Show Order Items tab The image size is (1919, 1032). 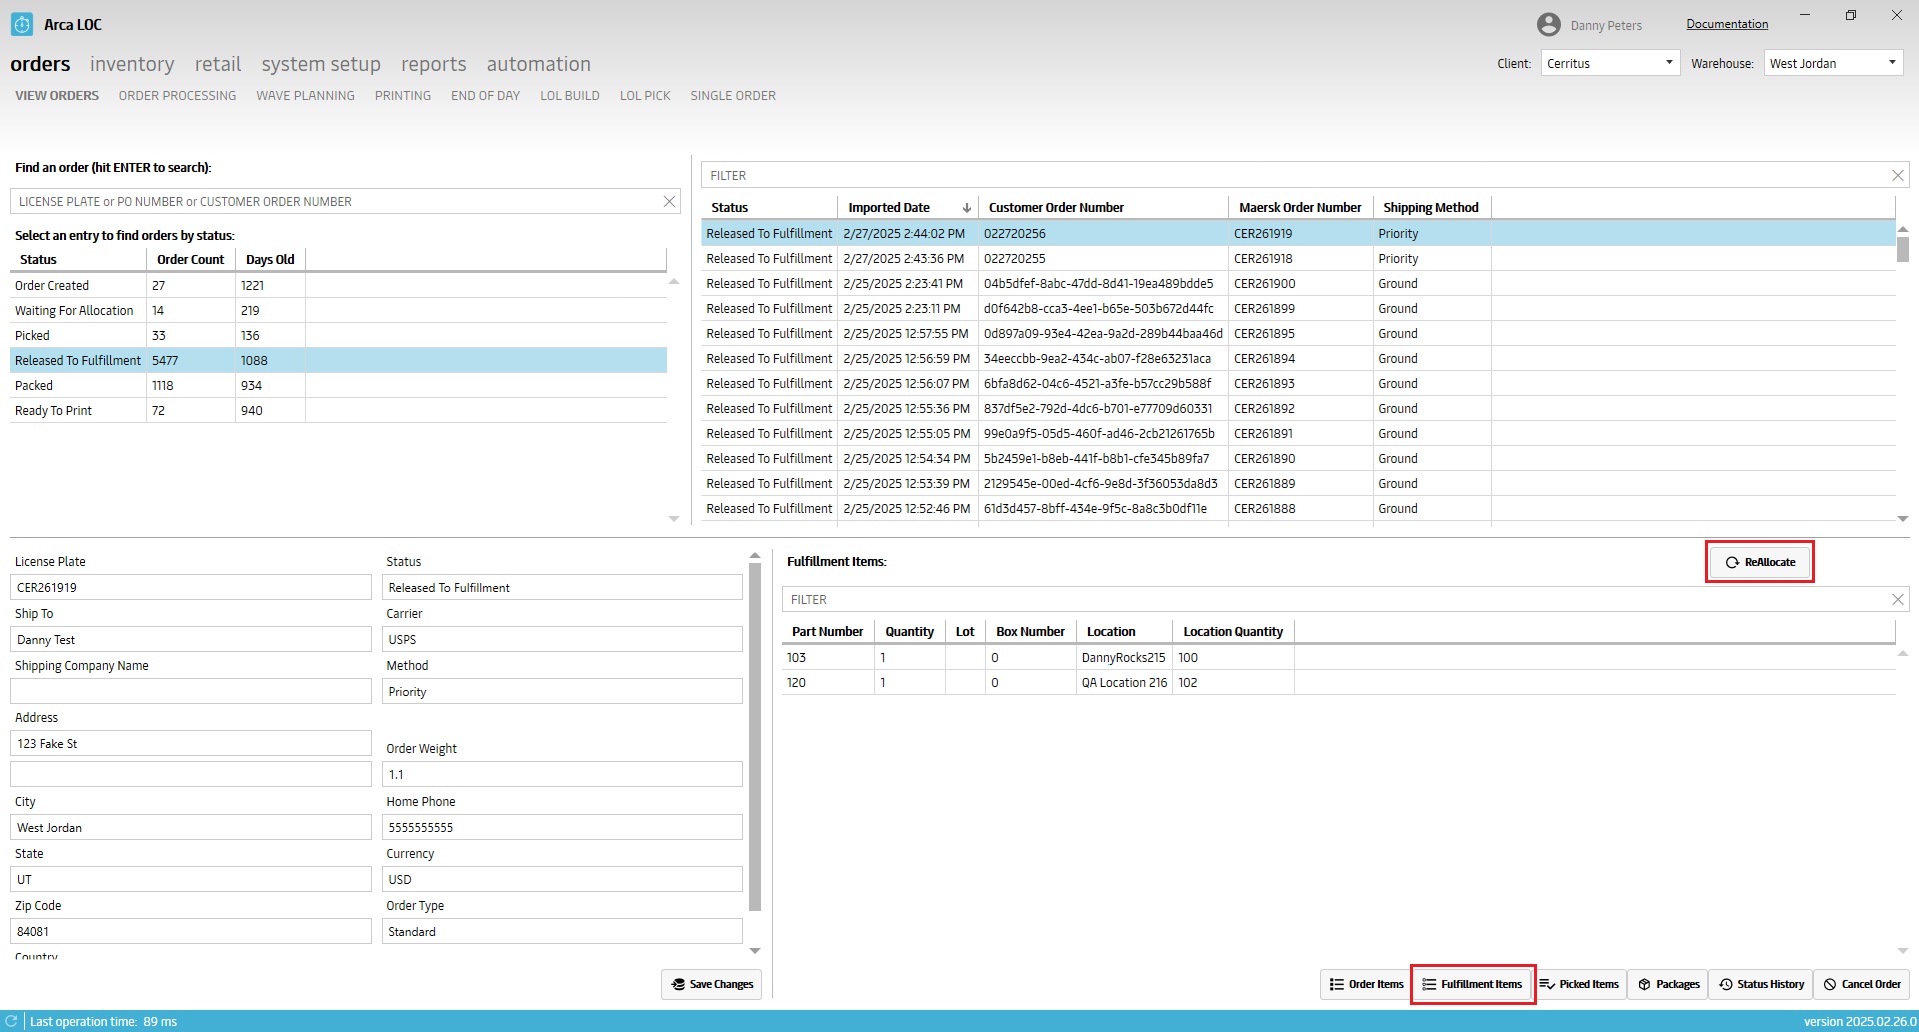tap(1365, 984)
